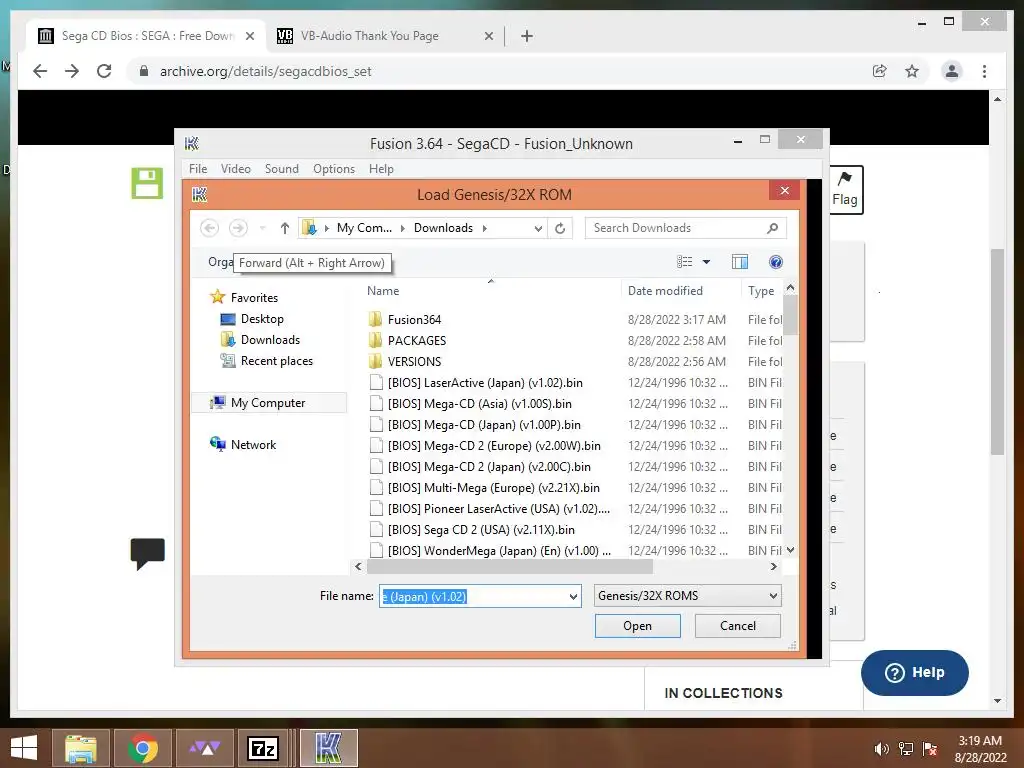Go forward in Chrome browser
The height and width of the screenshot is (768, 1024).
pos(72,71)
